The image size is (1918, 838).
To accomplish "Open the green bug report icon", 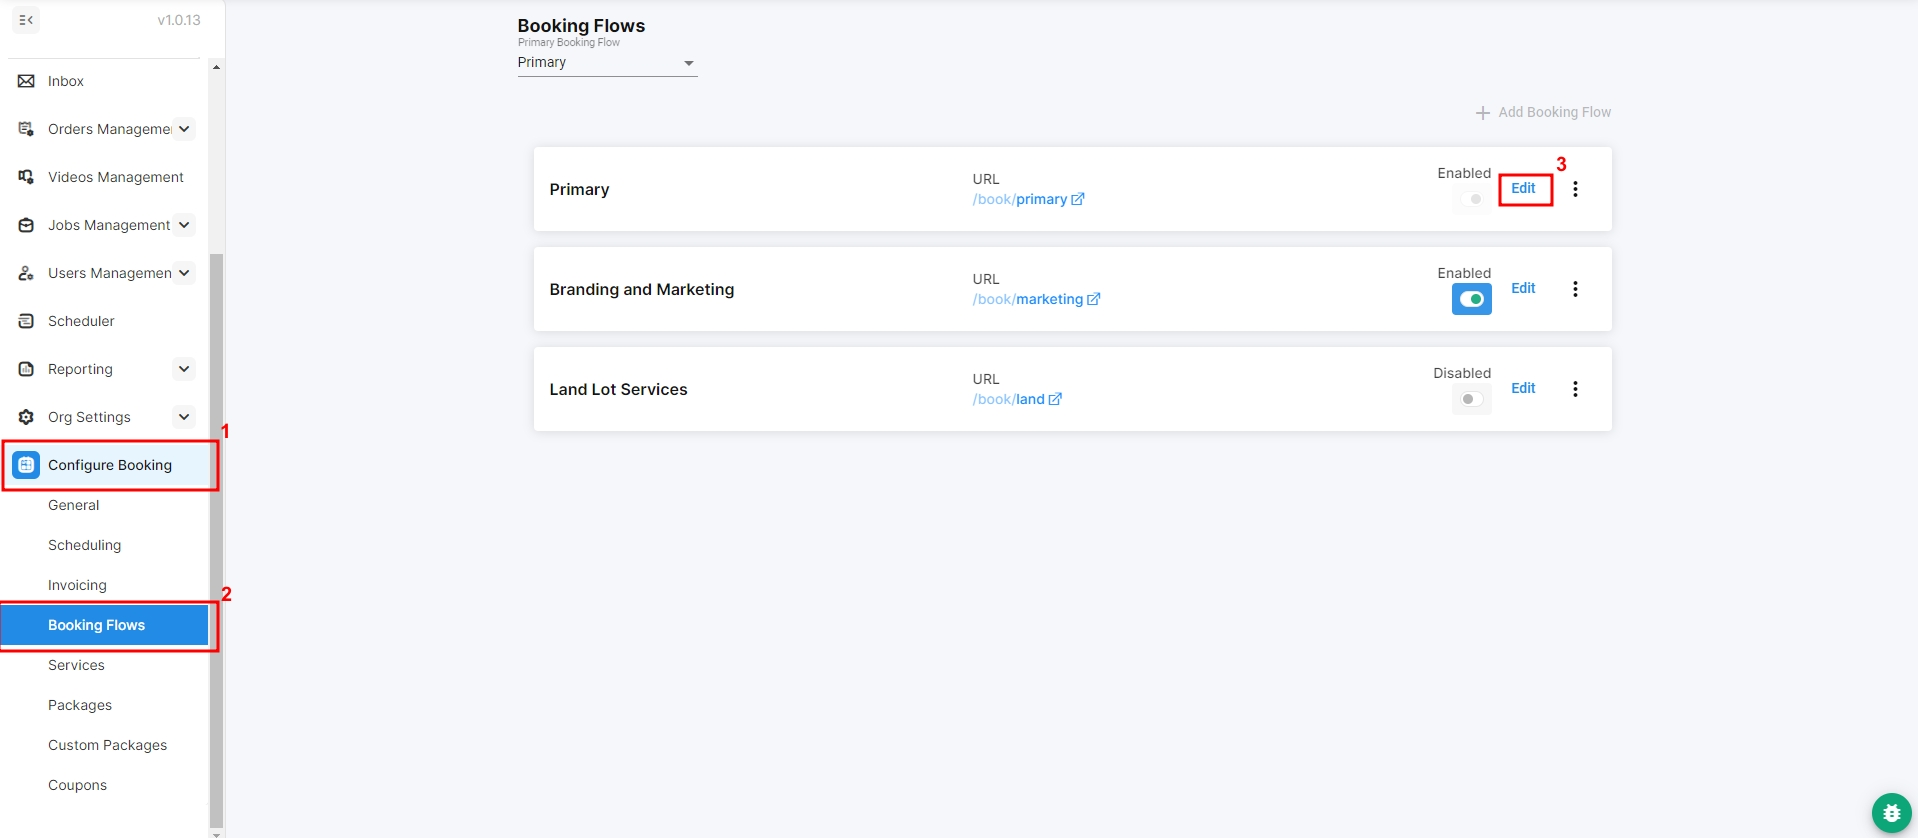I will tap(1891, 813).
